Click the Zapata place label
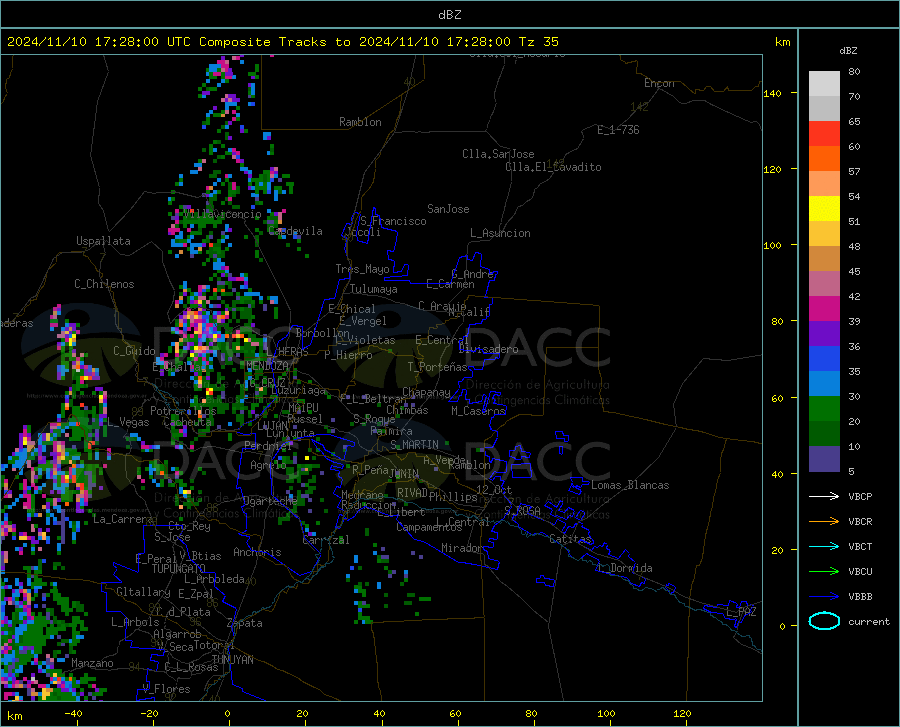Viewport: 900px width, 727px height. pos(245,623)
